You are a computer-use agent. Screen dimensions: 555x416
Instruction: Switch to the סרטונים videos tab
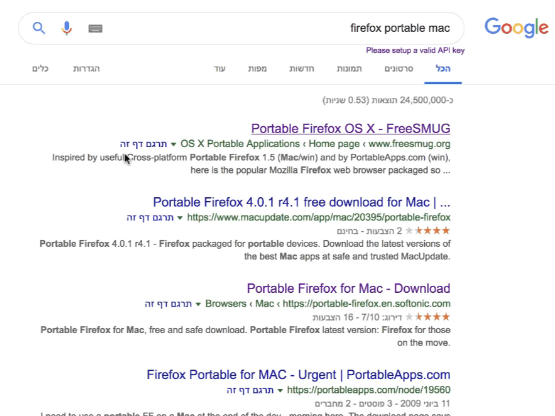pos(399,69)
